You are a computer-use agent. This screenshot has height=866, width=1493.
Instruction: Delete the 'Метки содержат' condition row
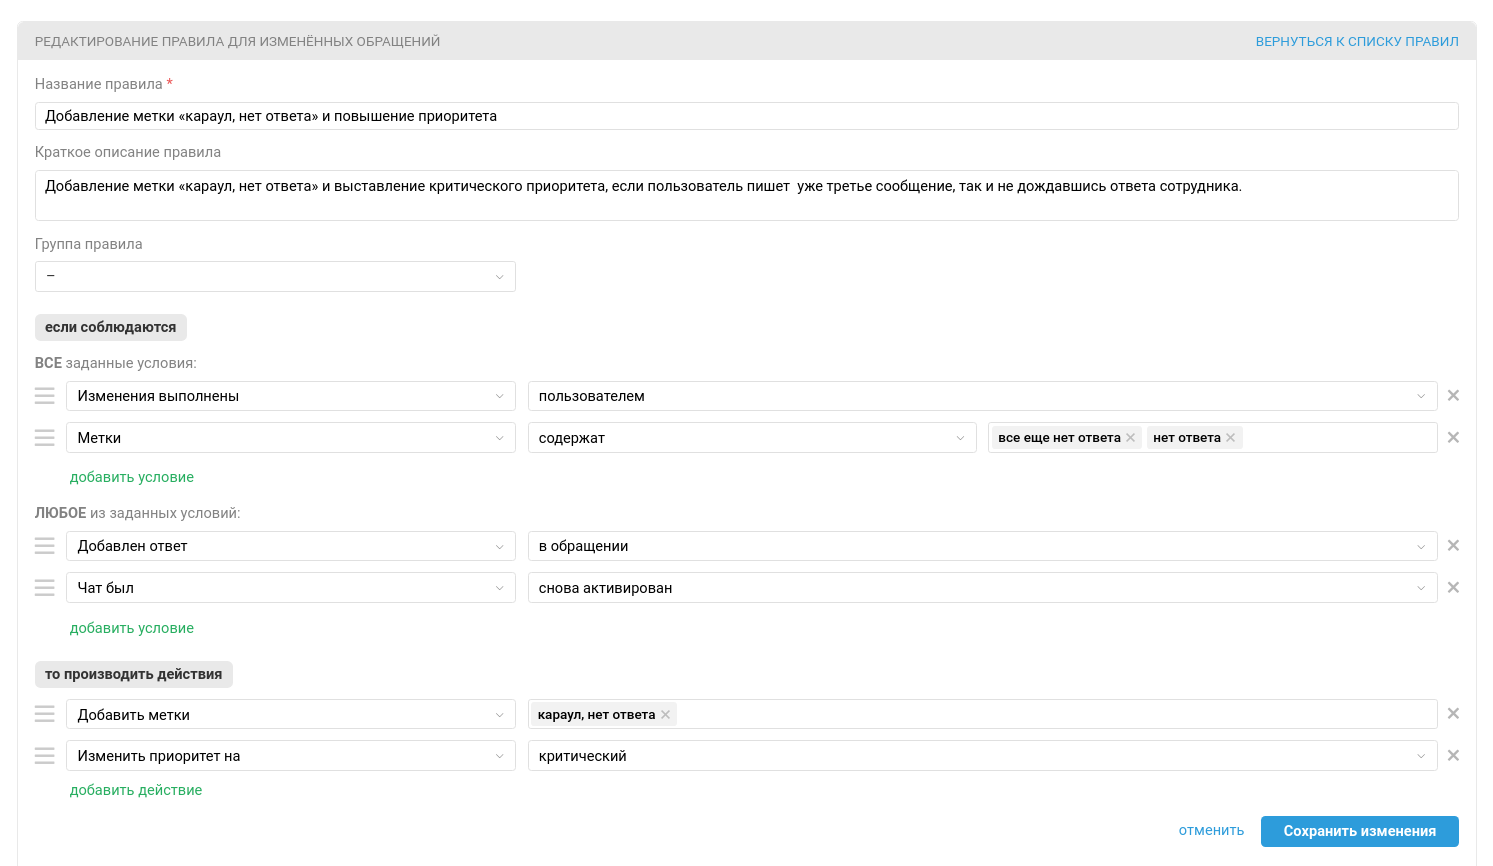pos(1453,438)
